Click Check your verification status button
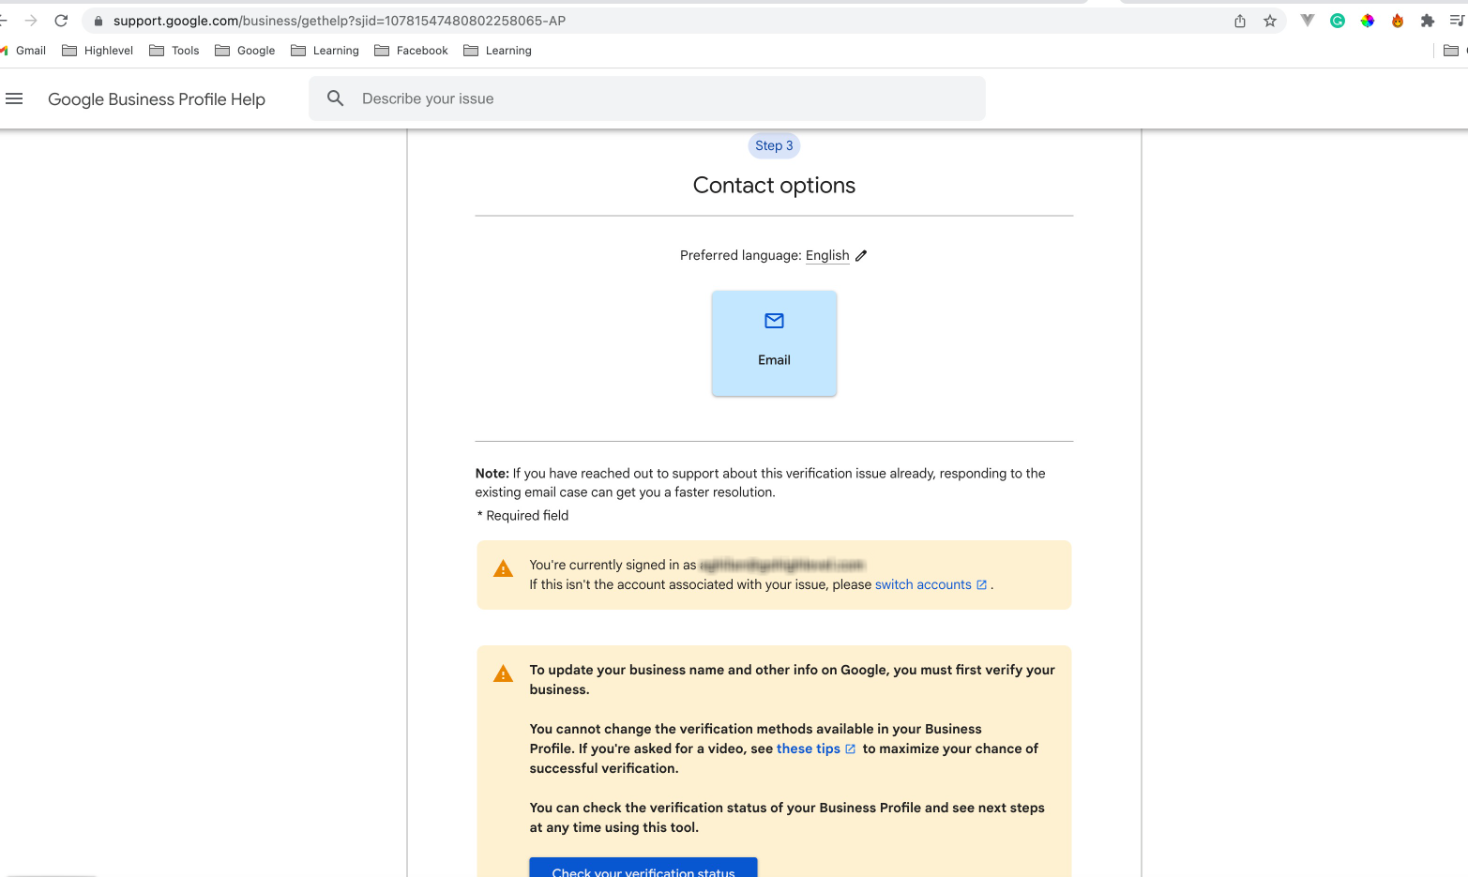This screenshot has width=1468, height=877. click(643, 867)
